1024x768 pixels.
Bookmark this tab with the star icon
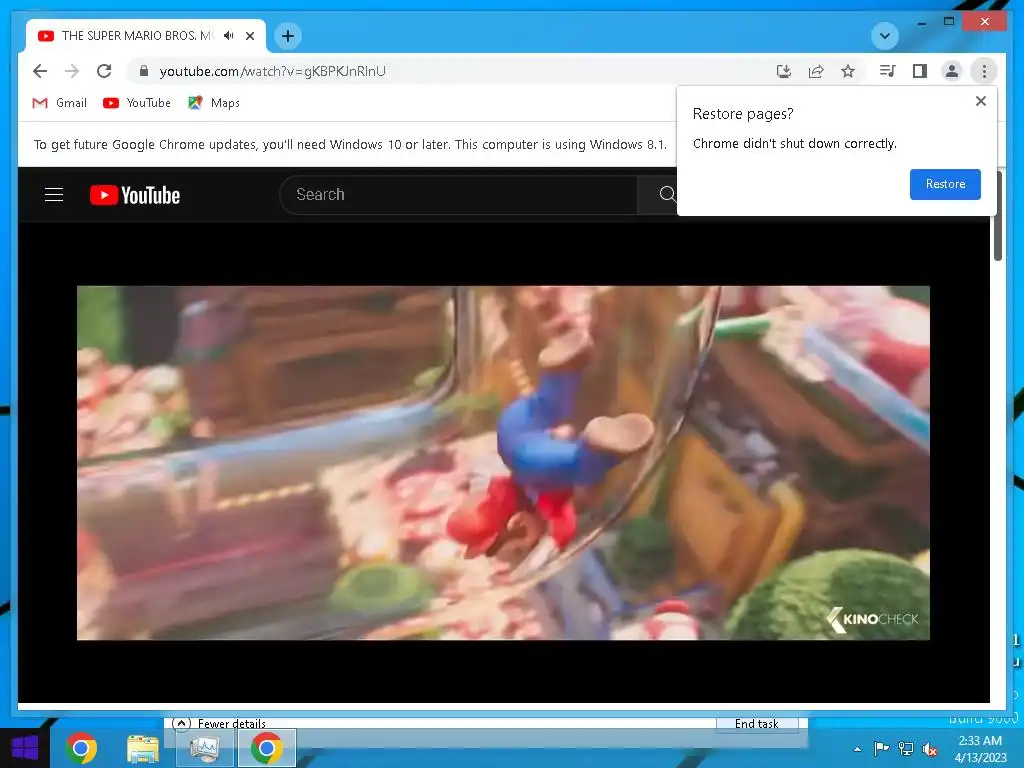click(848, 71)
